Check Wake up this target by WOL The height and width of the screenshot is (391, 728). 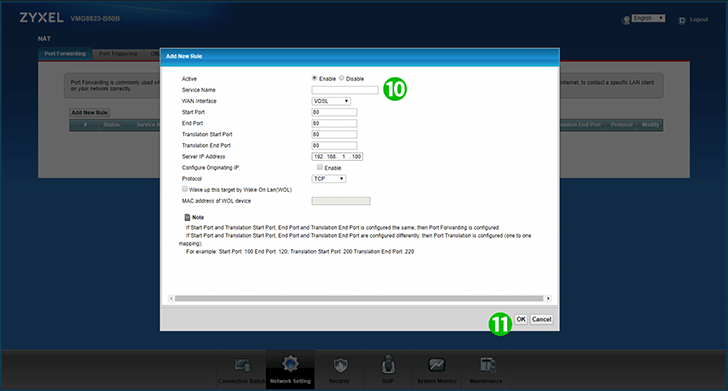[185, 189]
